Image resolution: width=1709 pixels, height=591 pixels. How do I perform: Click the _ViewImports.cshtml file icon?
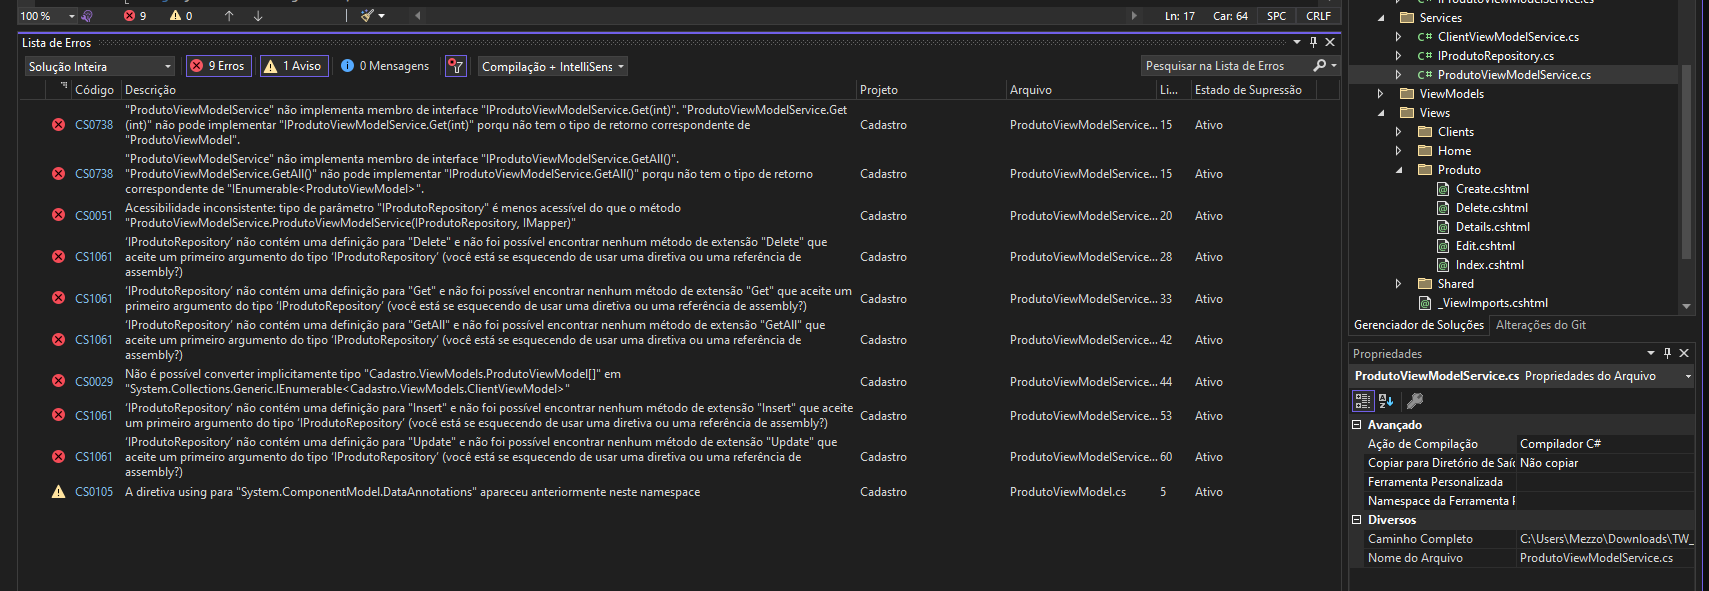coord(1425,302)
